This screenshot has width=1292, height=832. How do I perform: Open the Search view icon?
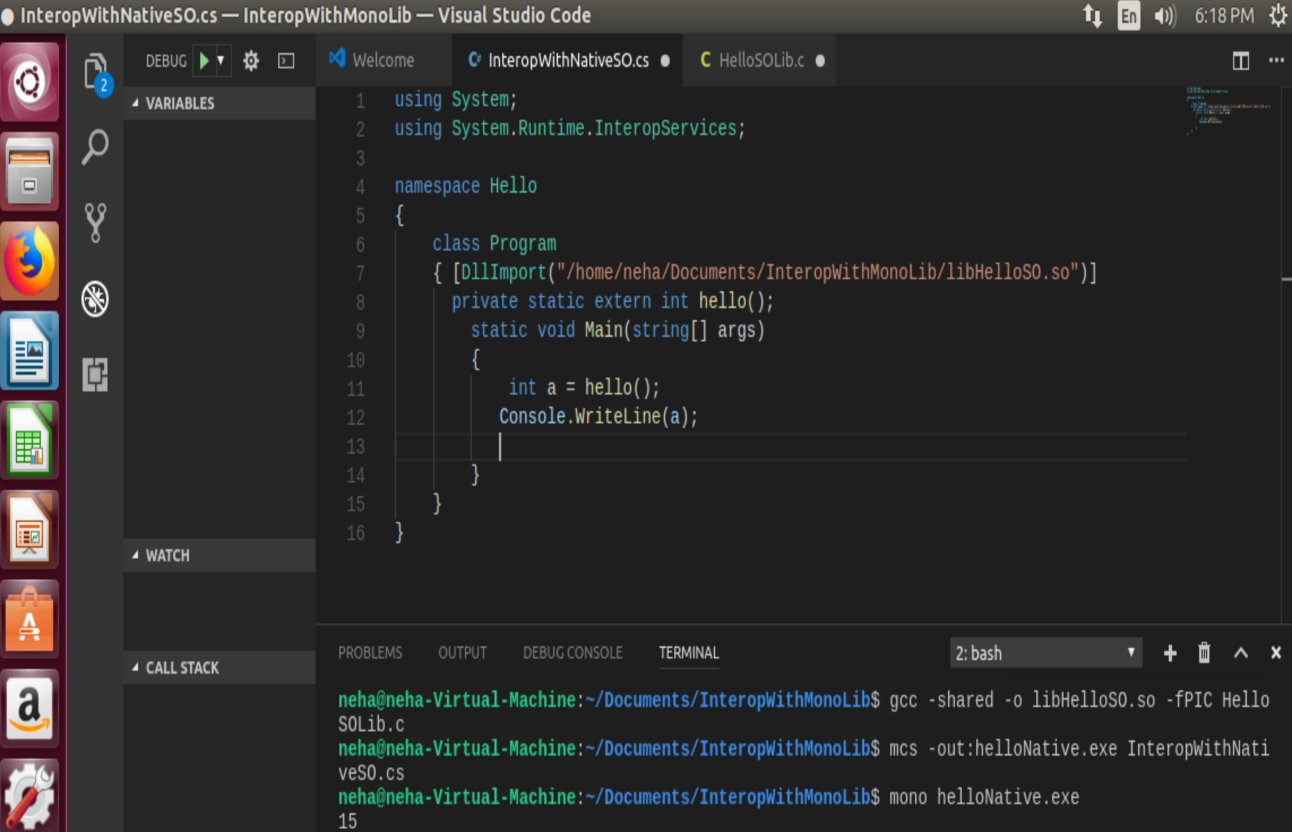point(95,147)
